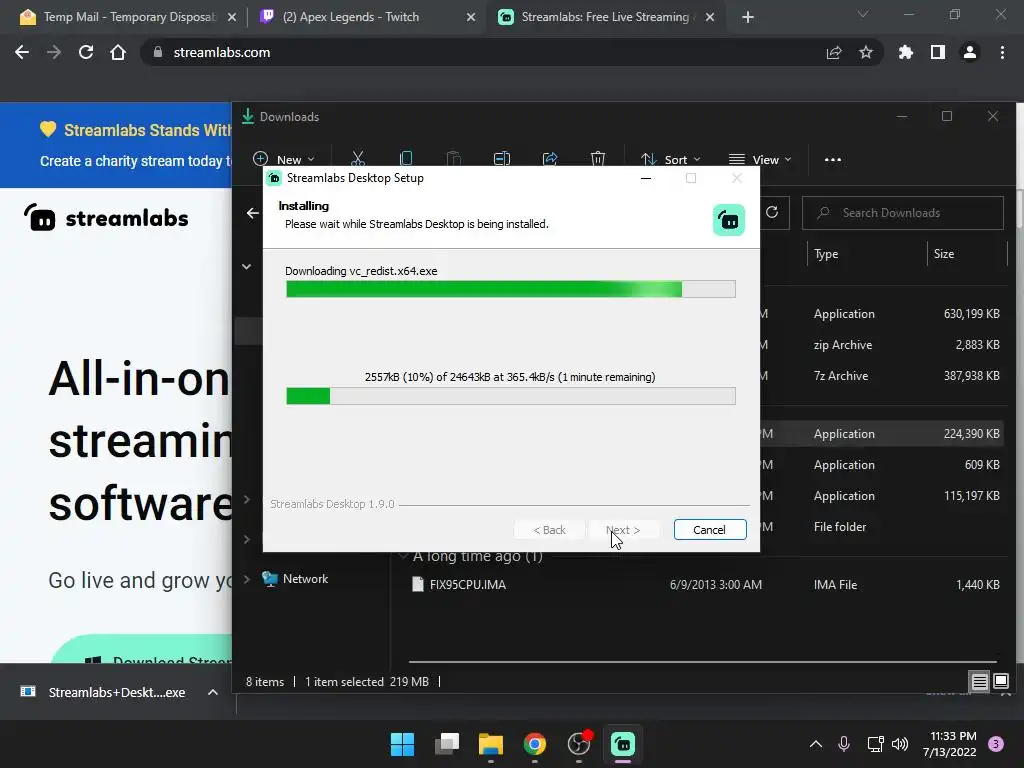
Task: Open Task View on taskbar
Action: point(447,744)
